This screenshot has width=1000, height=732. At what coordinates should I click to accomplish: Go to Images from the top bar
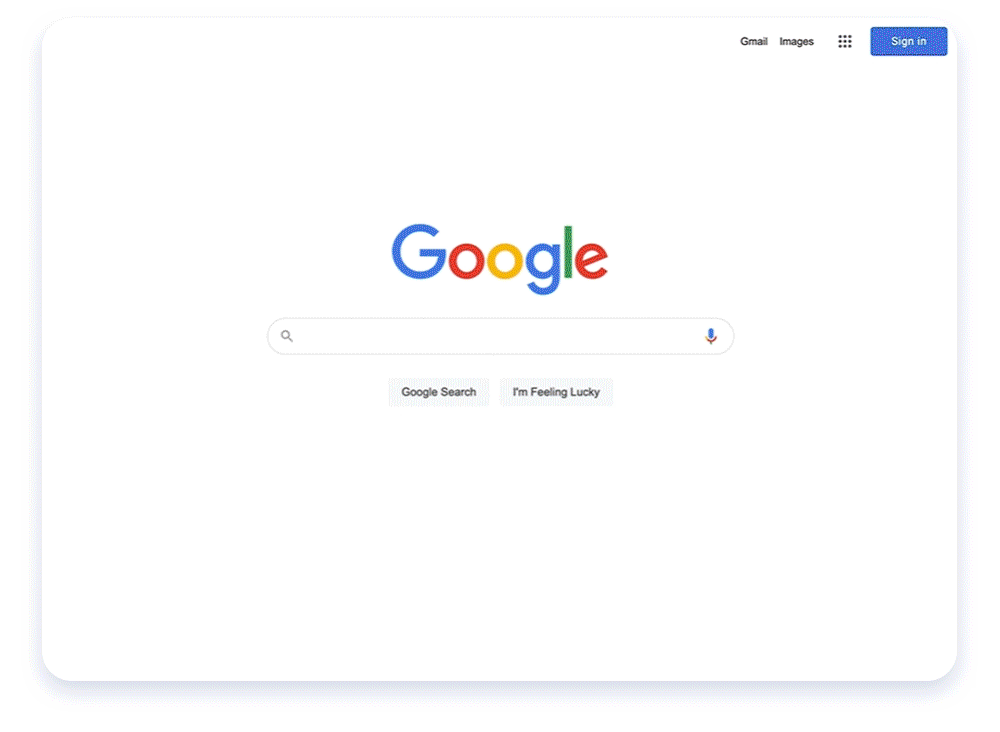point(796,41)
